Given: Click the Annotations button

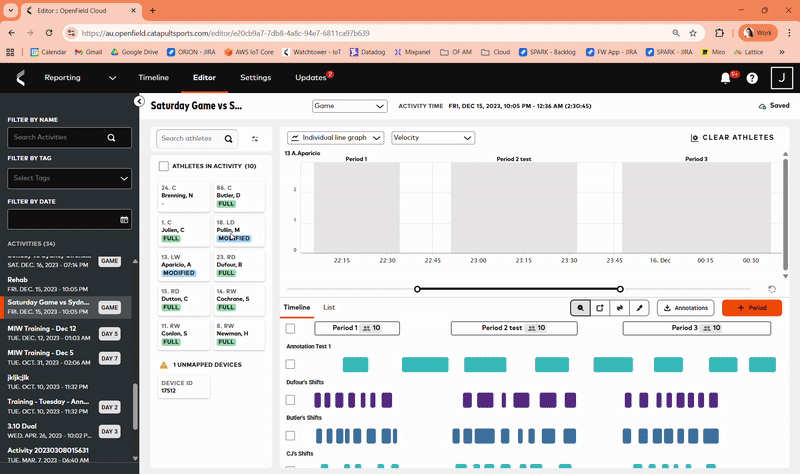Looking at the screenshot, I should (x=685, y=308).
